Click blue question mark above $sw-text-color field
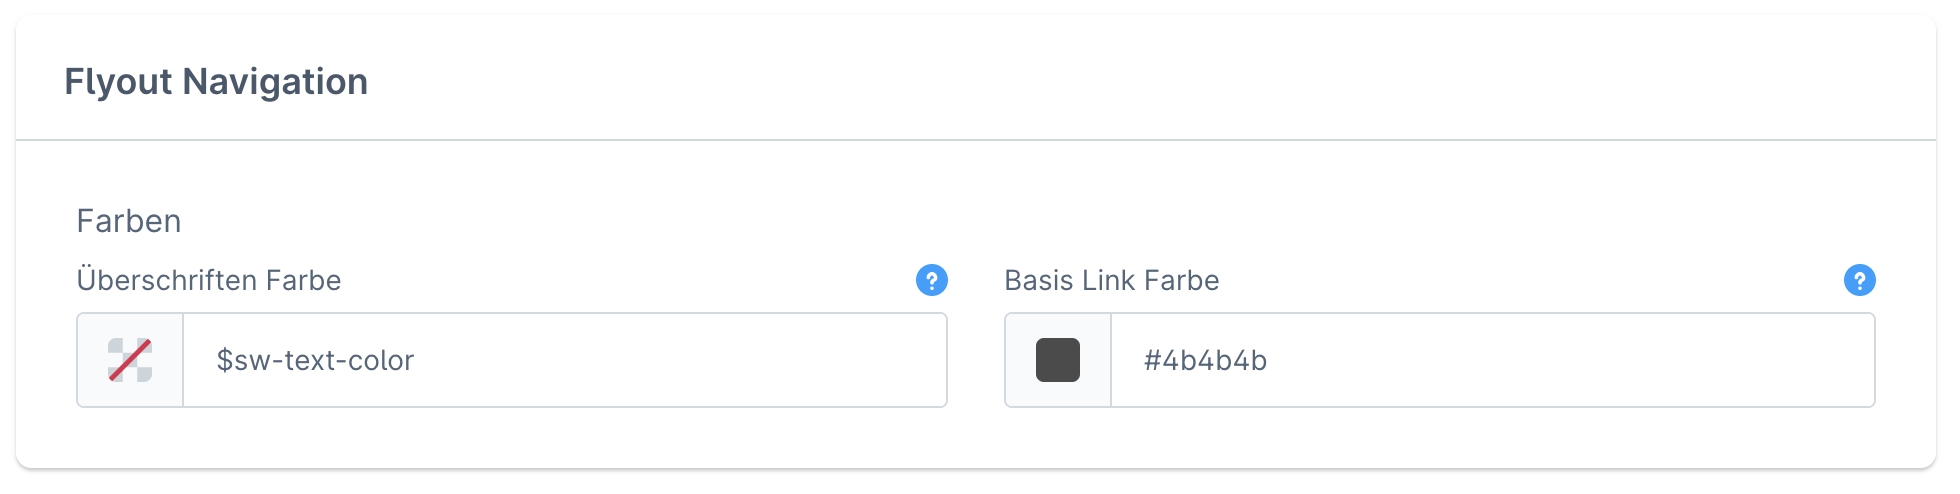The height and width of the screenshot is (494, 1960). (x=931, y=280)
